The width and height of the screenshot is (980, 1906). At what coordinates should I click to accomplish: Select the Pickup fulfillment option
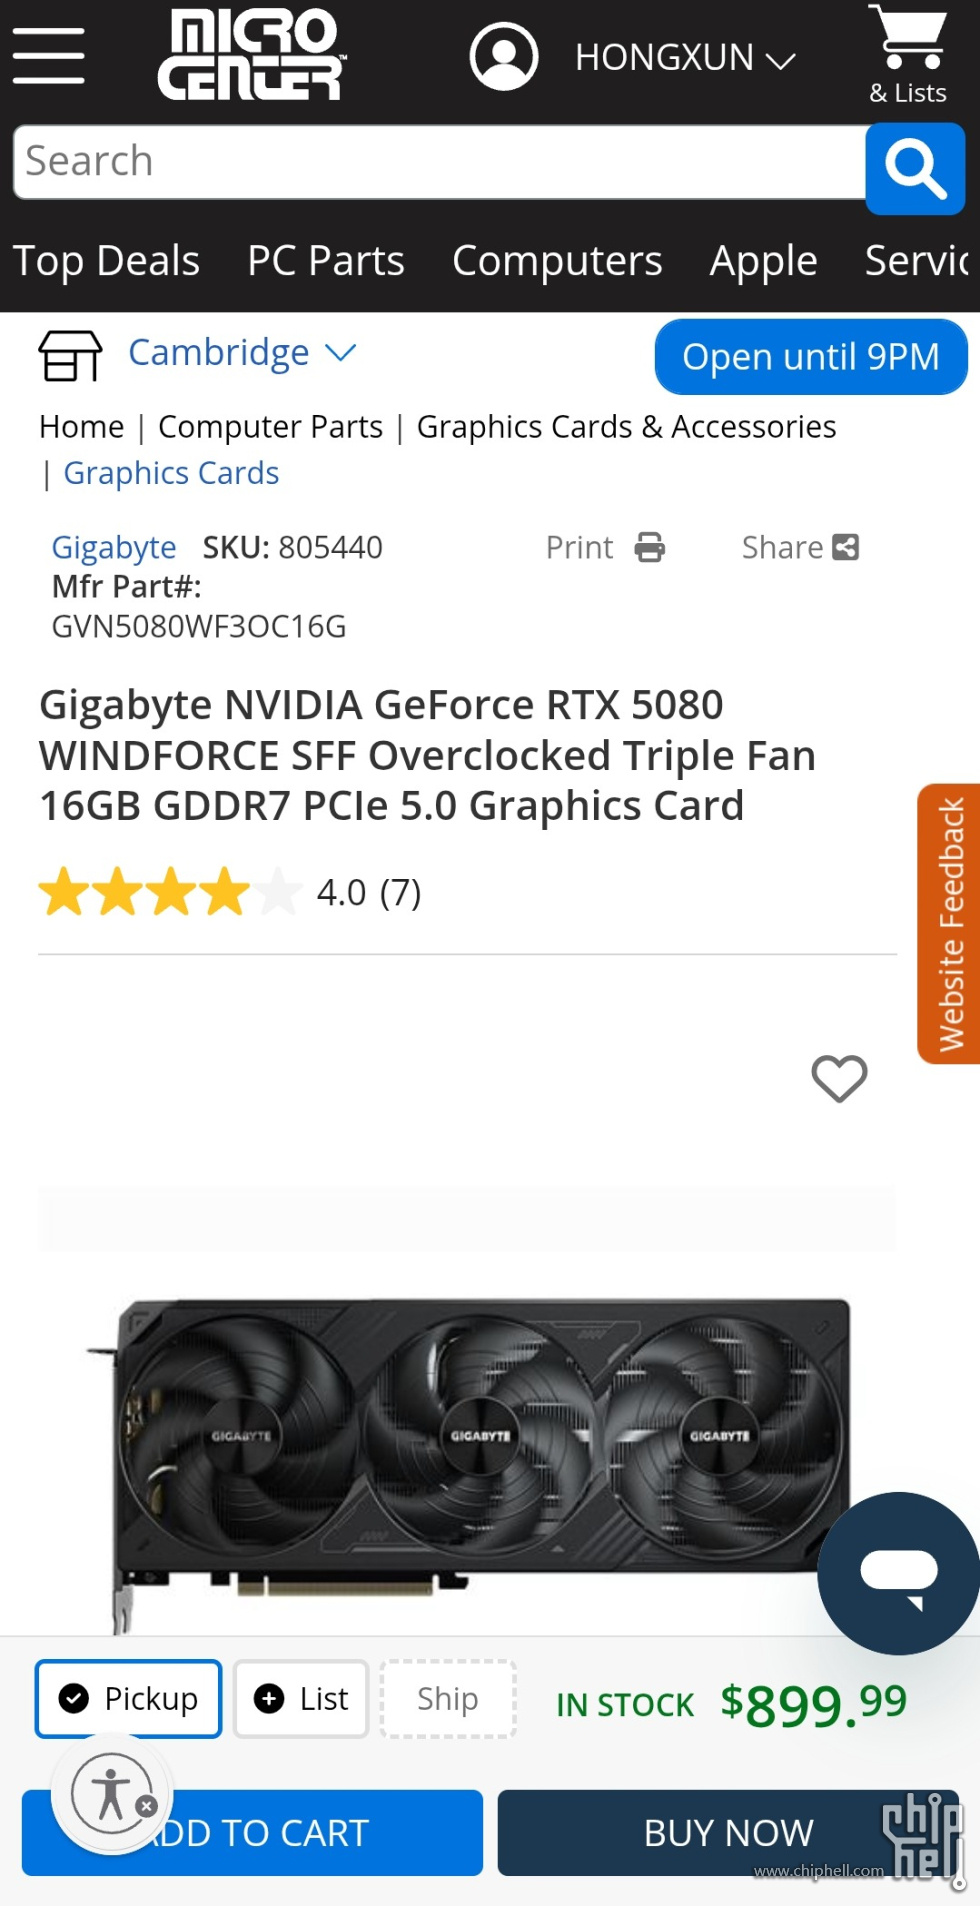tap(128, 1699)
